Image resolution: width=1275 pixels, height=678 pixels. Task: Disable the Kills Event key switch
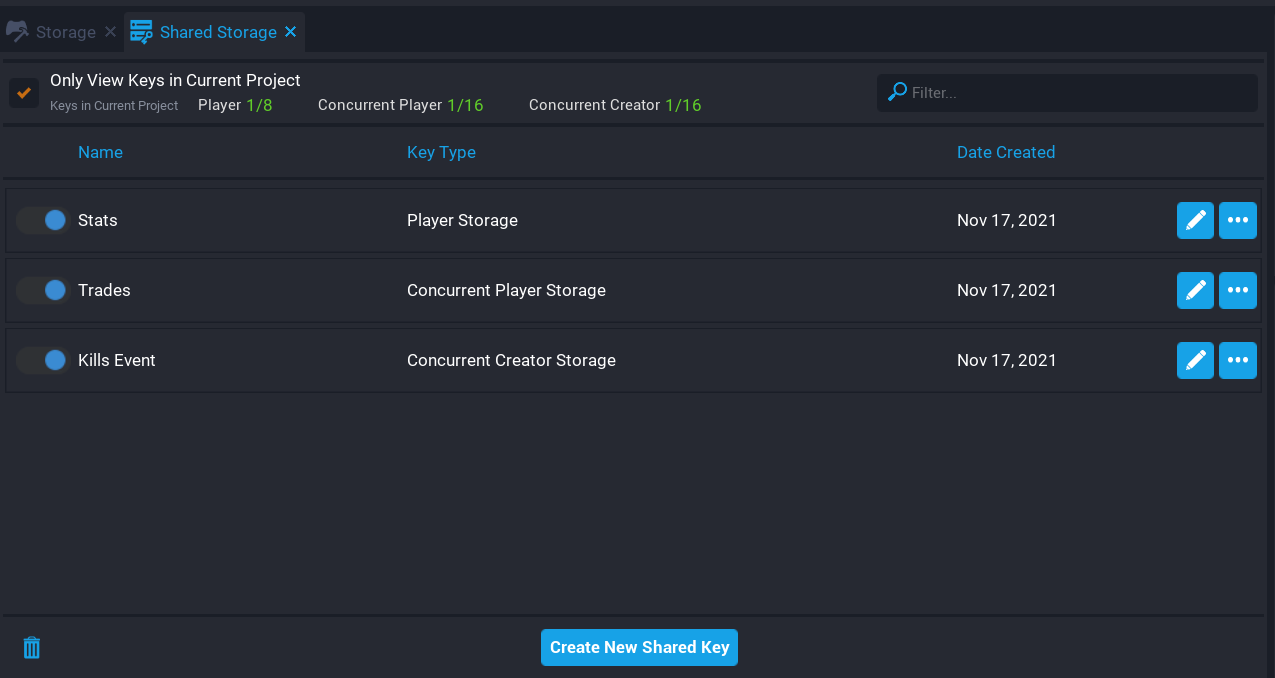(x=41, y=360)
